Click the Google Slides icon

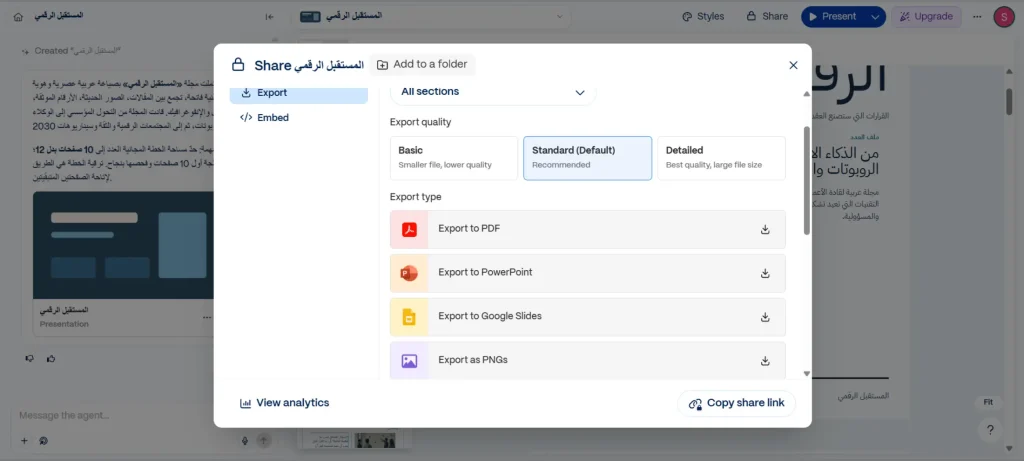[409, 317]
